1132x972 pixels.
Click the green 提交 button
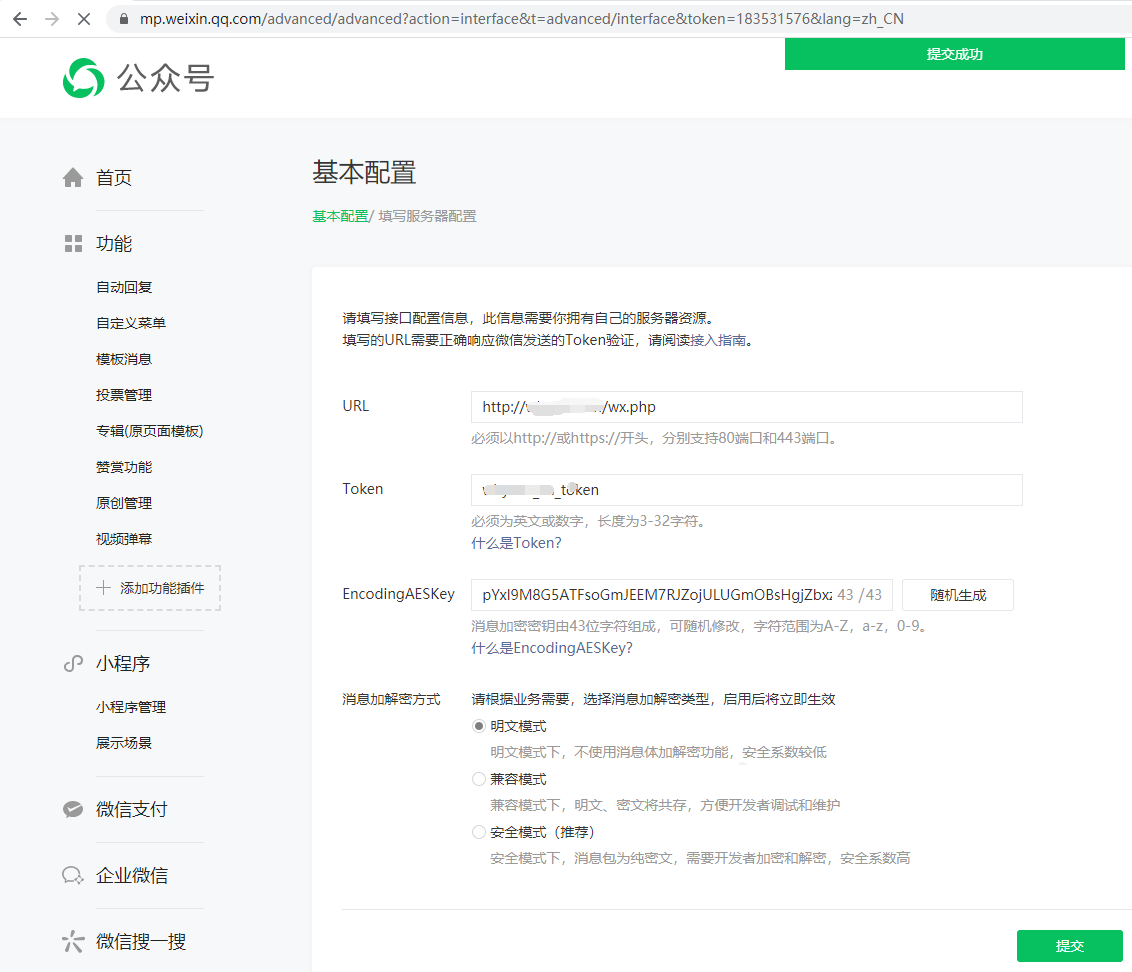click(x=1069, y=946)
